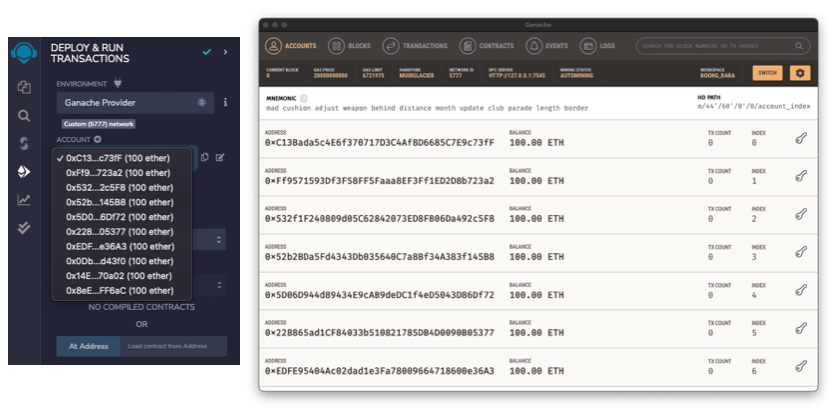Open Ganache settings gear icon

pos(800,73)
